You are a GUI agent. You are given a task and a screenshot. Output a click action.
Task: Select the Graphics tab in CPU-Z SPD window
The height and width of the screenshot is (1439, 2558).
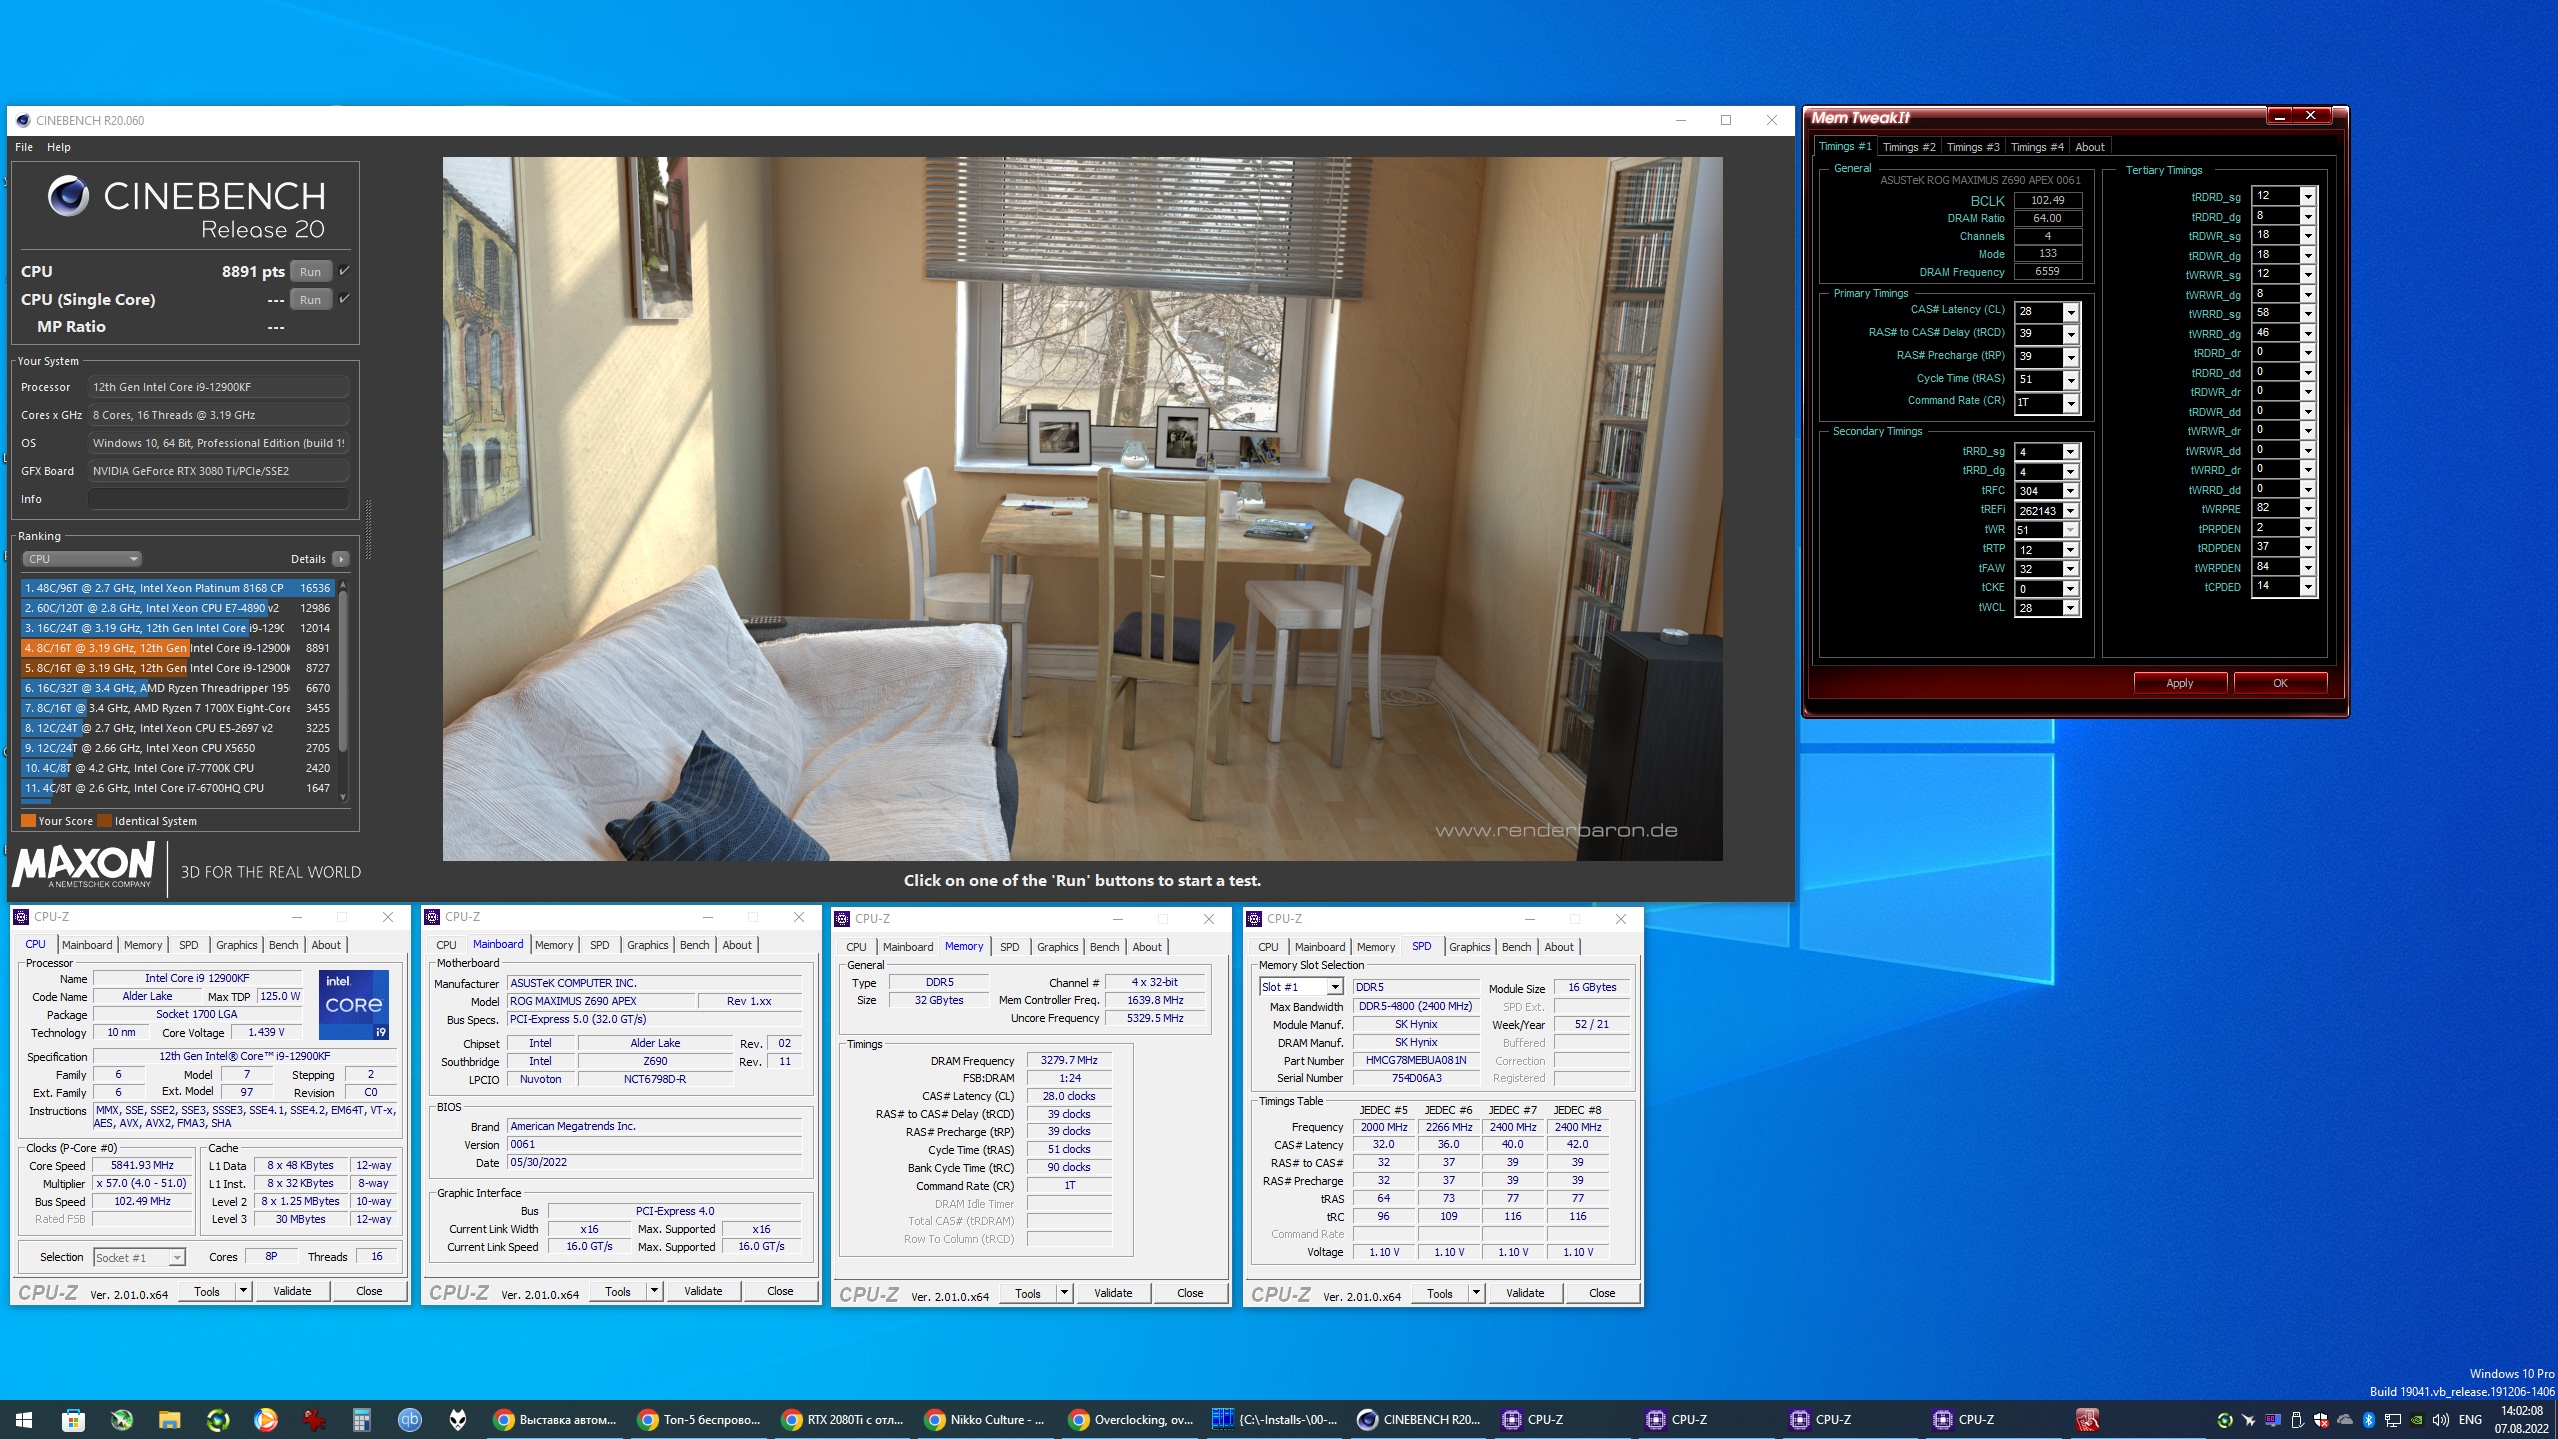coord(1469,947)
